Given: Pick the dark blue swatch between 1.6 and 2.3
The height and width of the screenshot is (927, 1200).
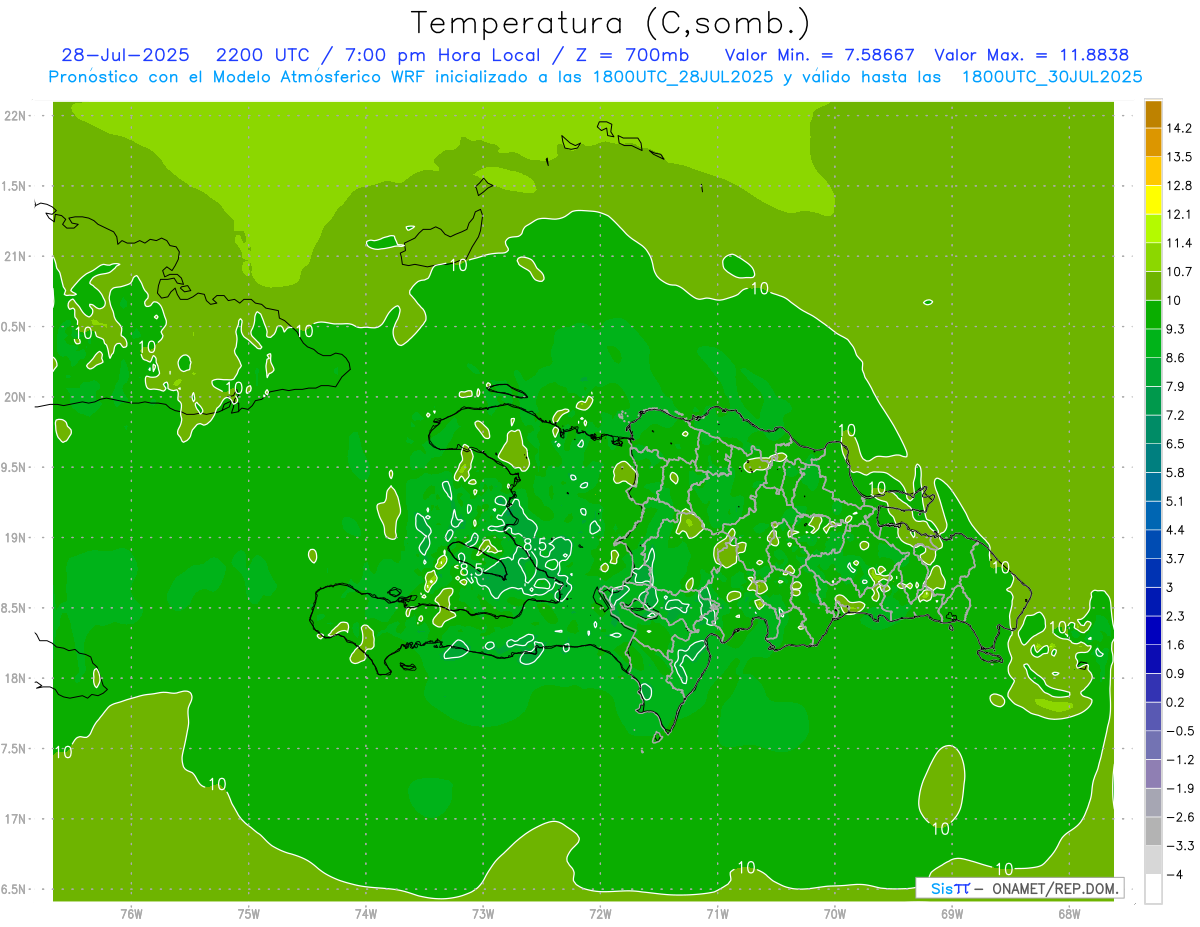Looking at the screenshot, I should pos(1153,630).
